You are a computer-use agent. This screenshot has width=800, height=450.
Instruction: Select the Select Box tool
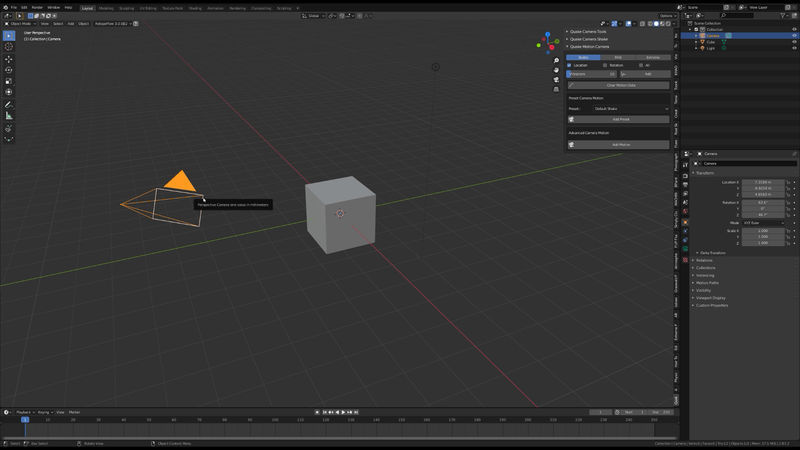coord(9,36)
